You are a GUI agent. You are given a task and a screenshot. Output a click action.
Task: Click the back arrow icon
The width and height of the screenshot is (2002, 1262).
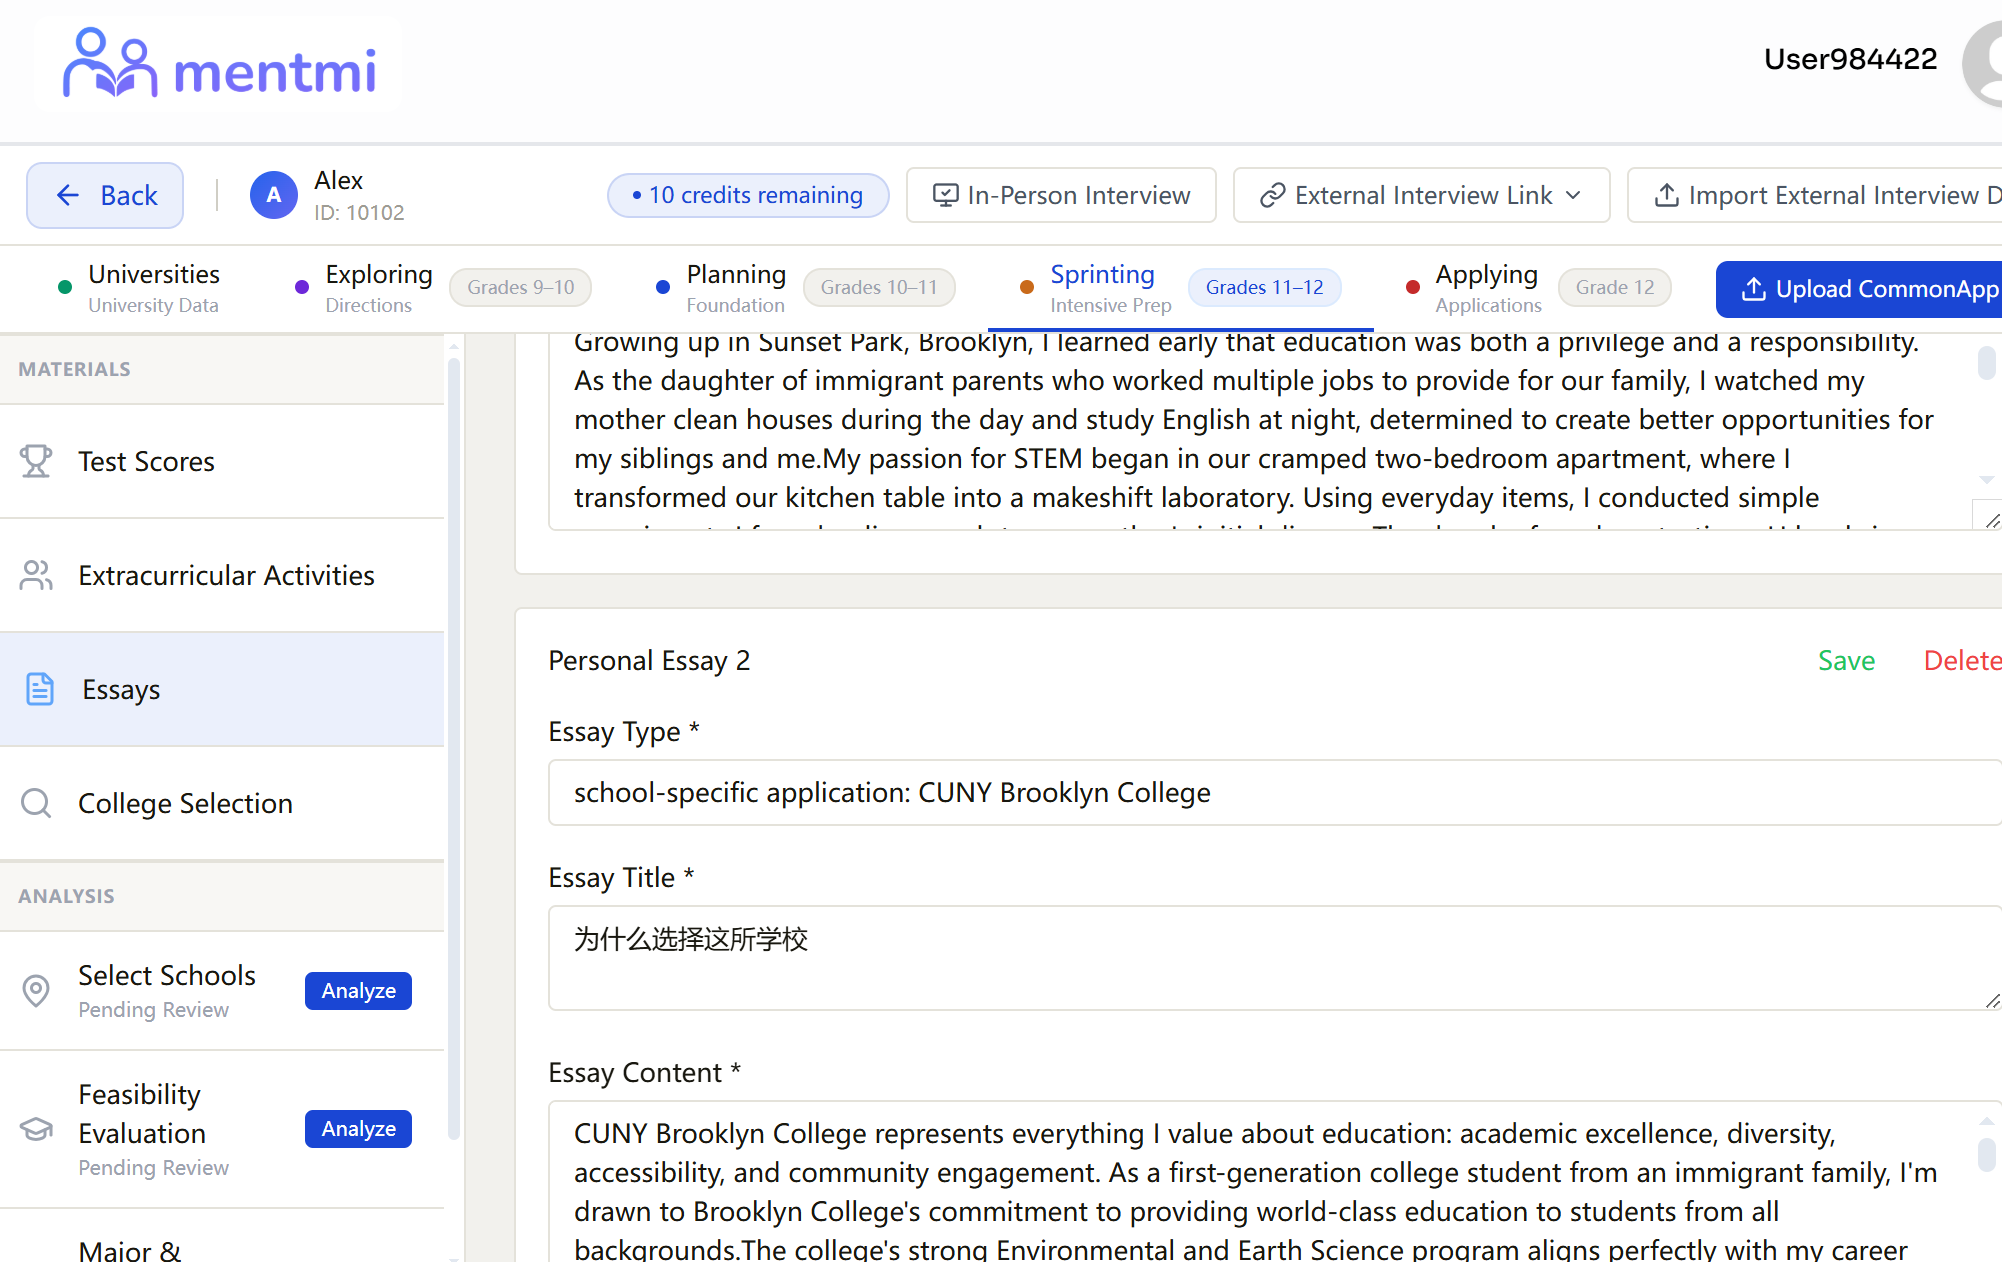point(68,195)
